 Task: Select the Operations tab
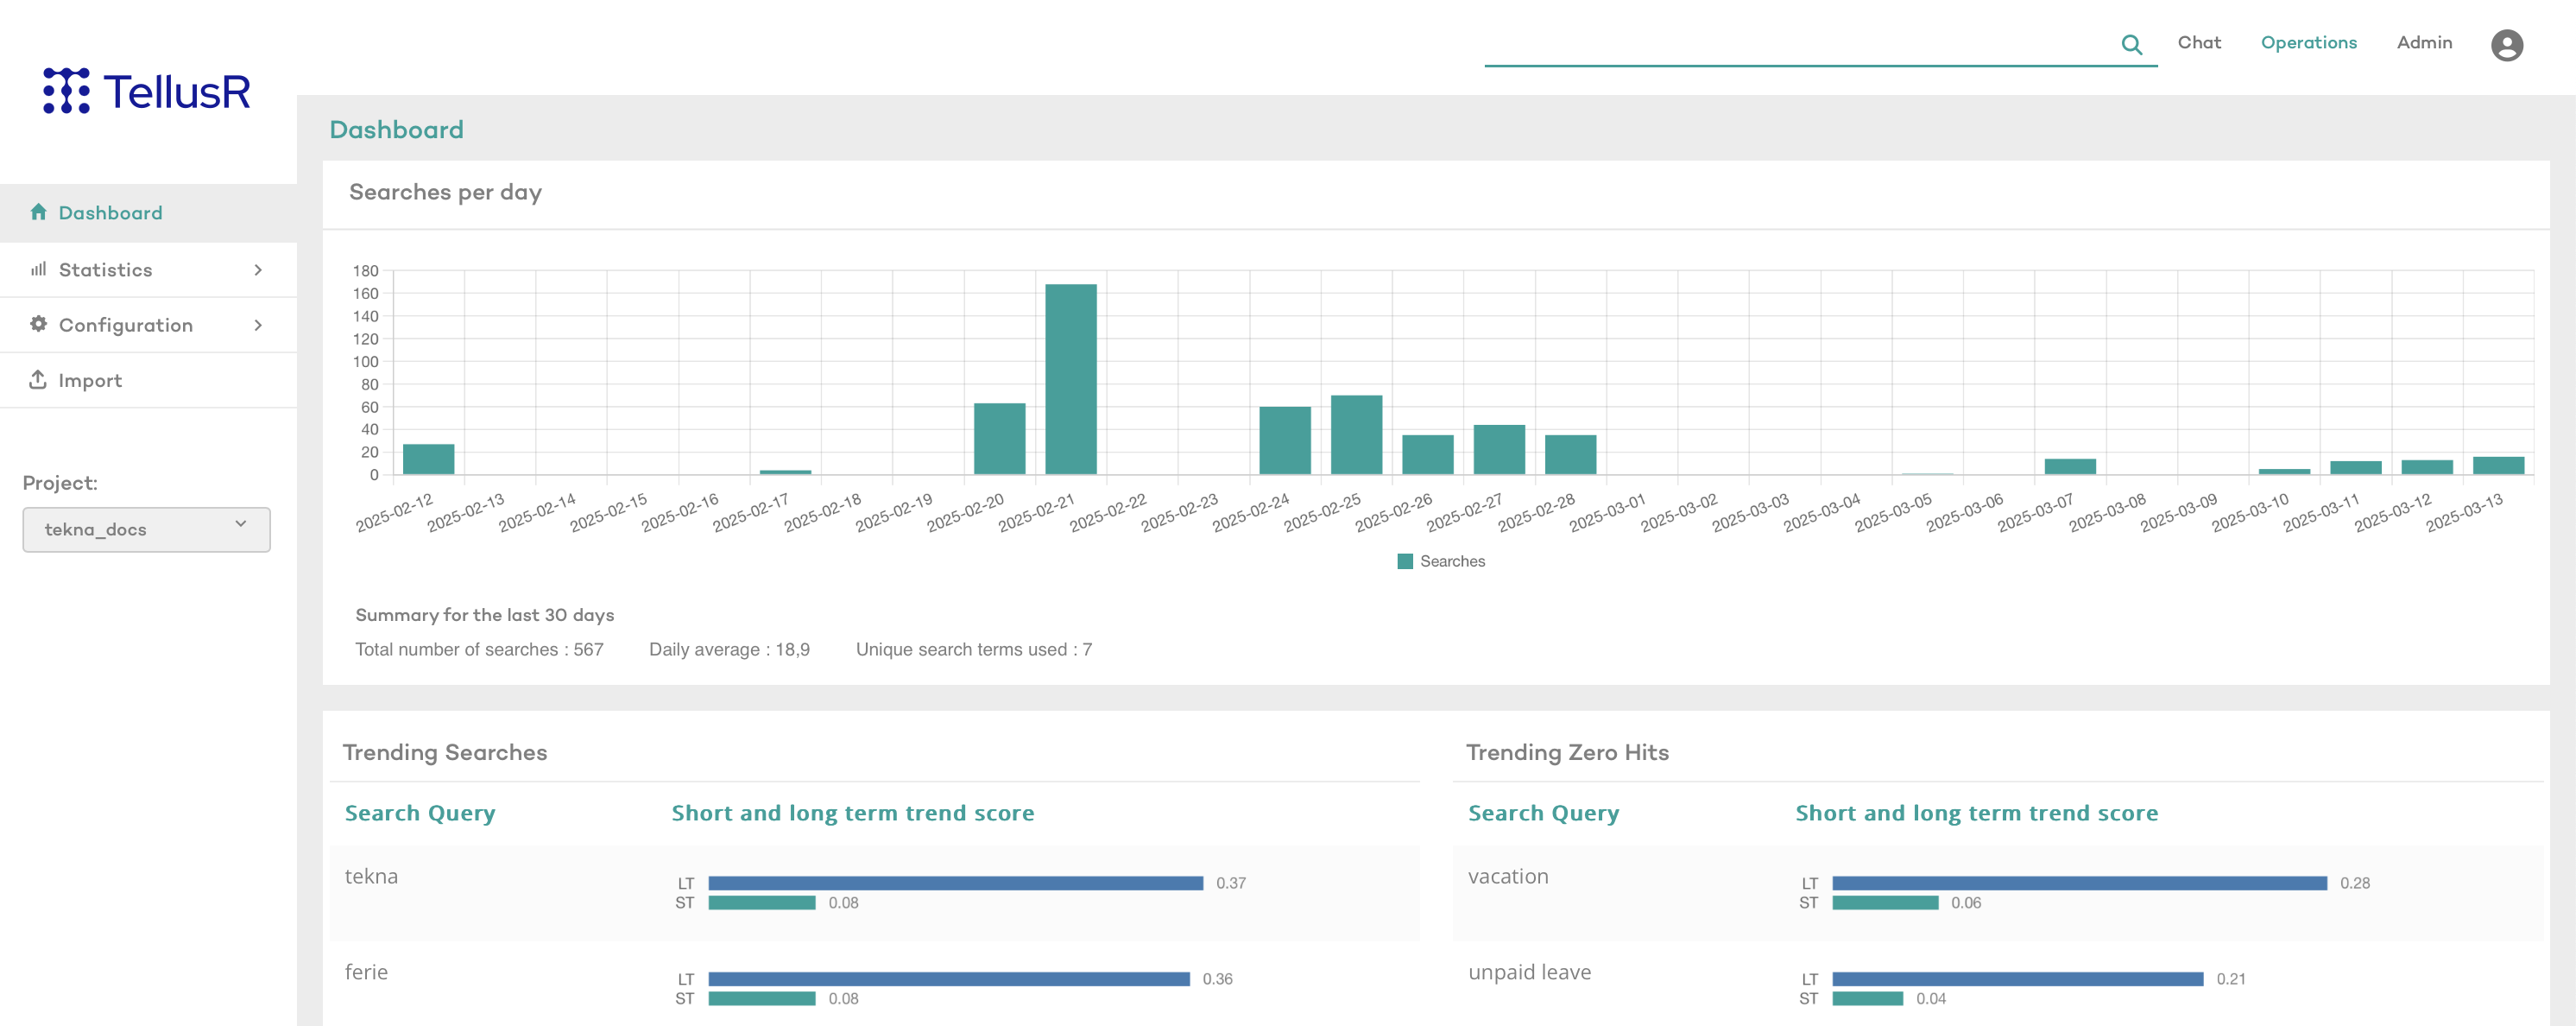click(2308, 43)
